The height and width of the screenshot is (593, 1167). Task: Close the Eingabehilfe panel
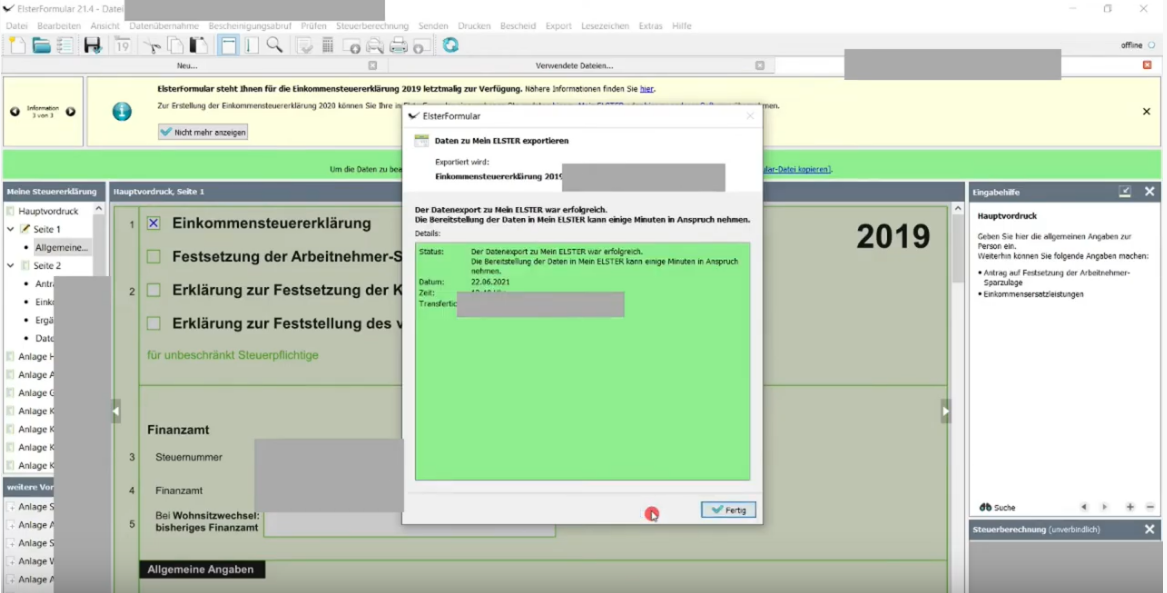coord(1150,192)
